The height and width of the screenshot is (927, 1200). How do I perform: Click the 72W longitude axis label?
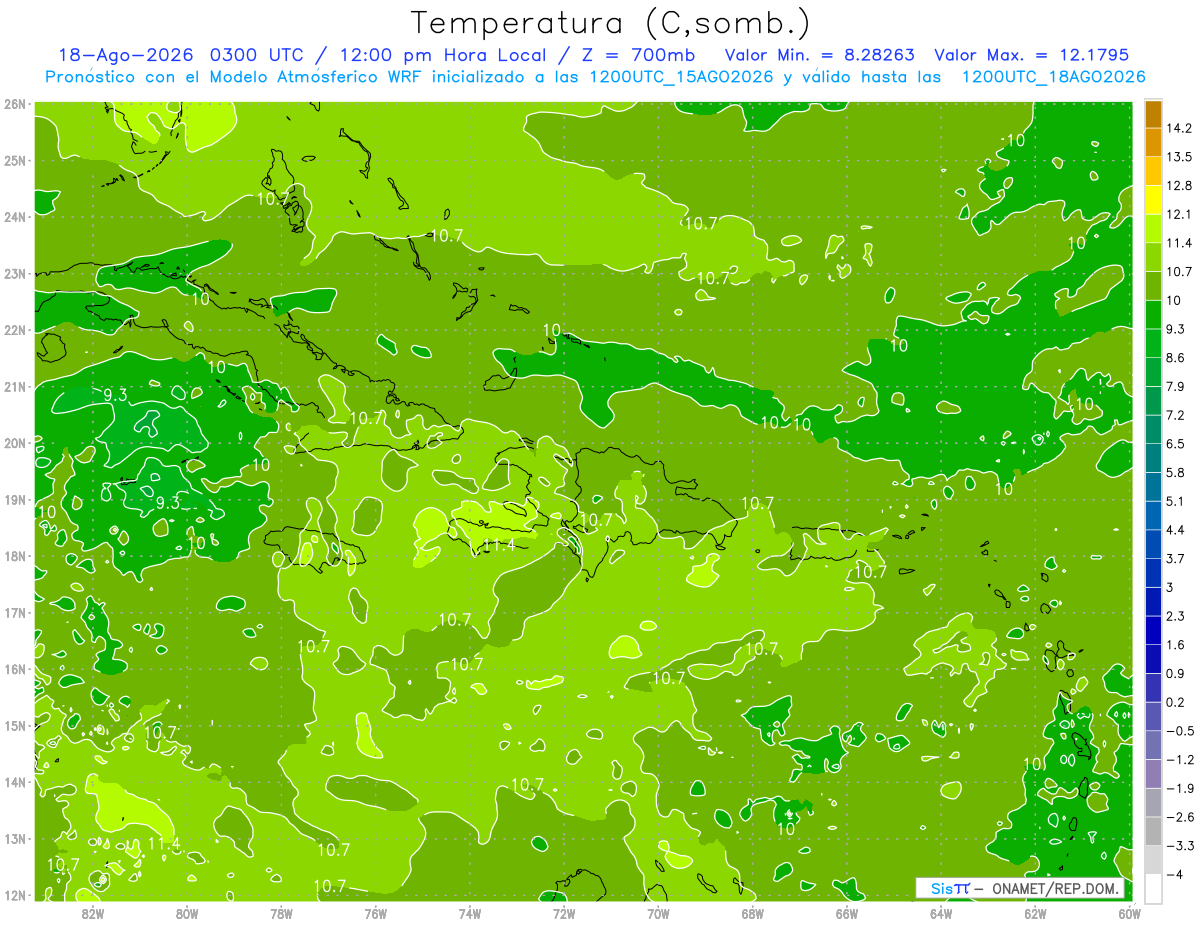point(564,913)
